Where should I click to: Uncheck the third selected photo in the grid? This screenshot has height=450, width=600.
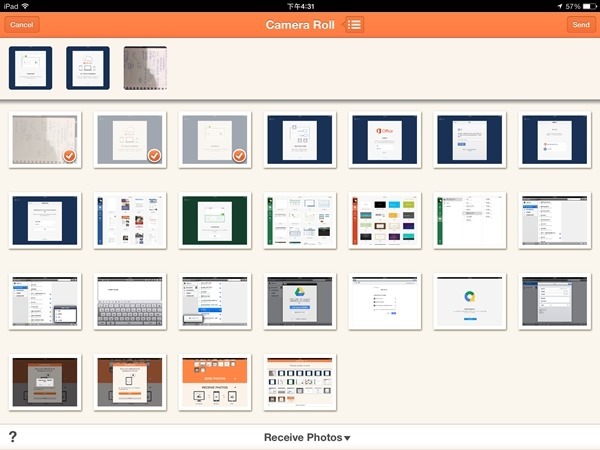tap(213, 139)
